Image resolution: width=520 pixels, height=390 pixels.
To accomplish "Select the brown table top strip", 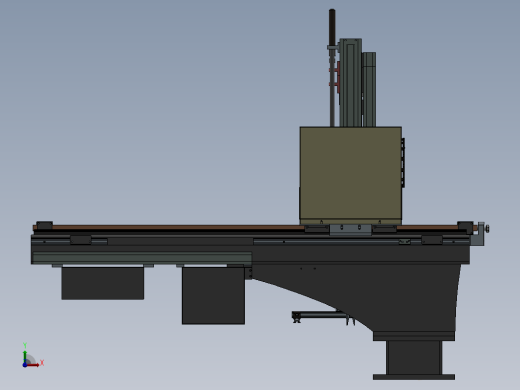I will [177, 227].
